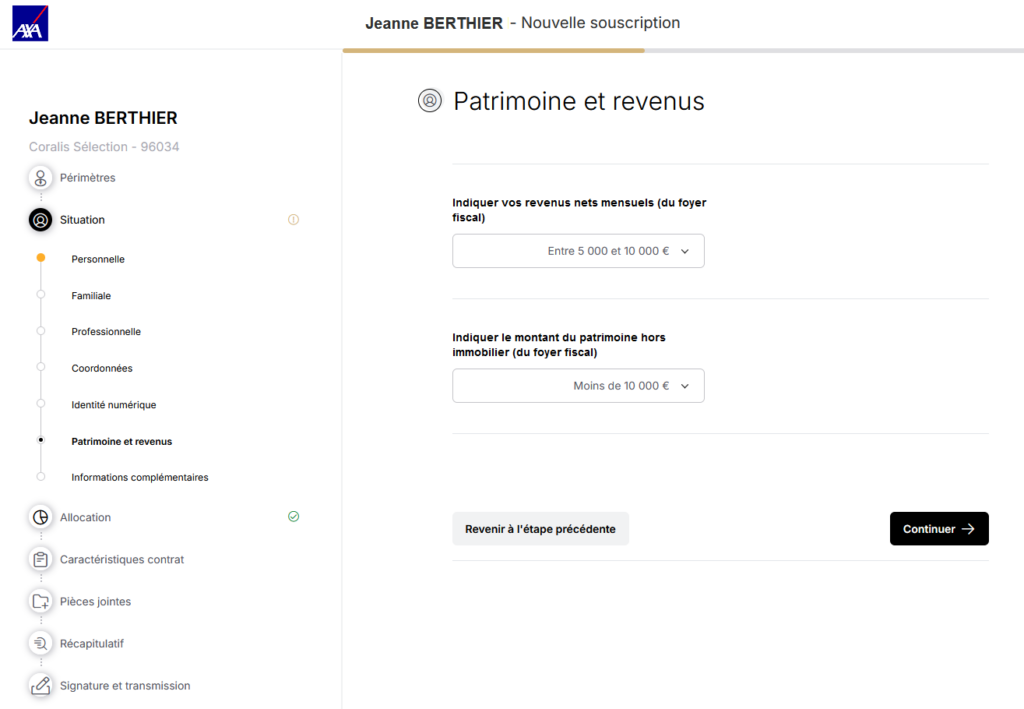Screen dimensions: 1024x709
Task: Open the Périmètres step icon
Action: tap(41, 178)
